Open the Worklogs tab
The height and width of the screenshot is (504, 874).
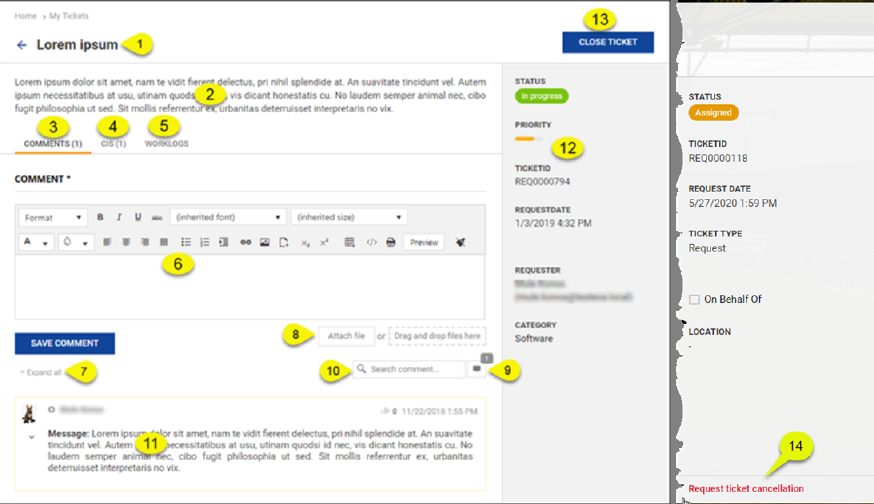(166, 144)
